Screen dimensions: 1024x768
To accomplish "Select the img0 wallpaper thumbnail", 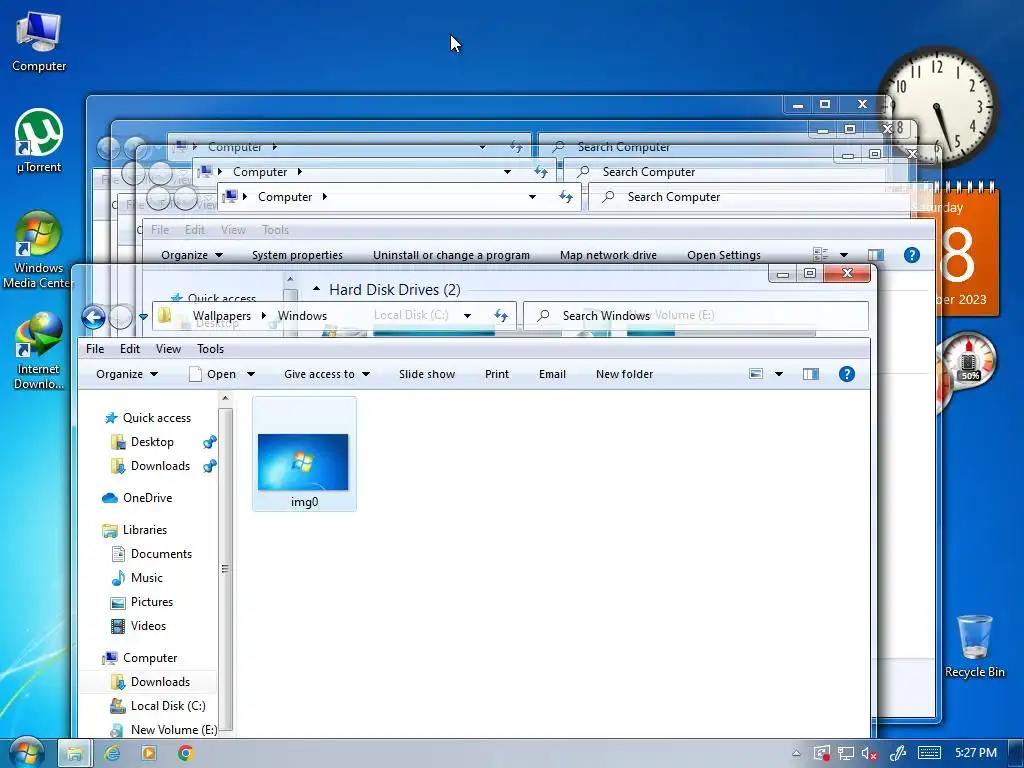I will point(304,454).
